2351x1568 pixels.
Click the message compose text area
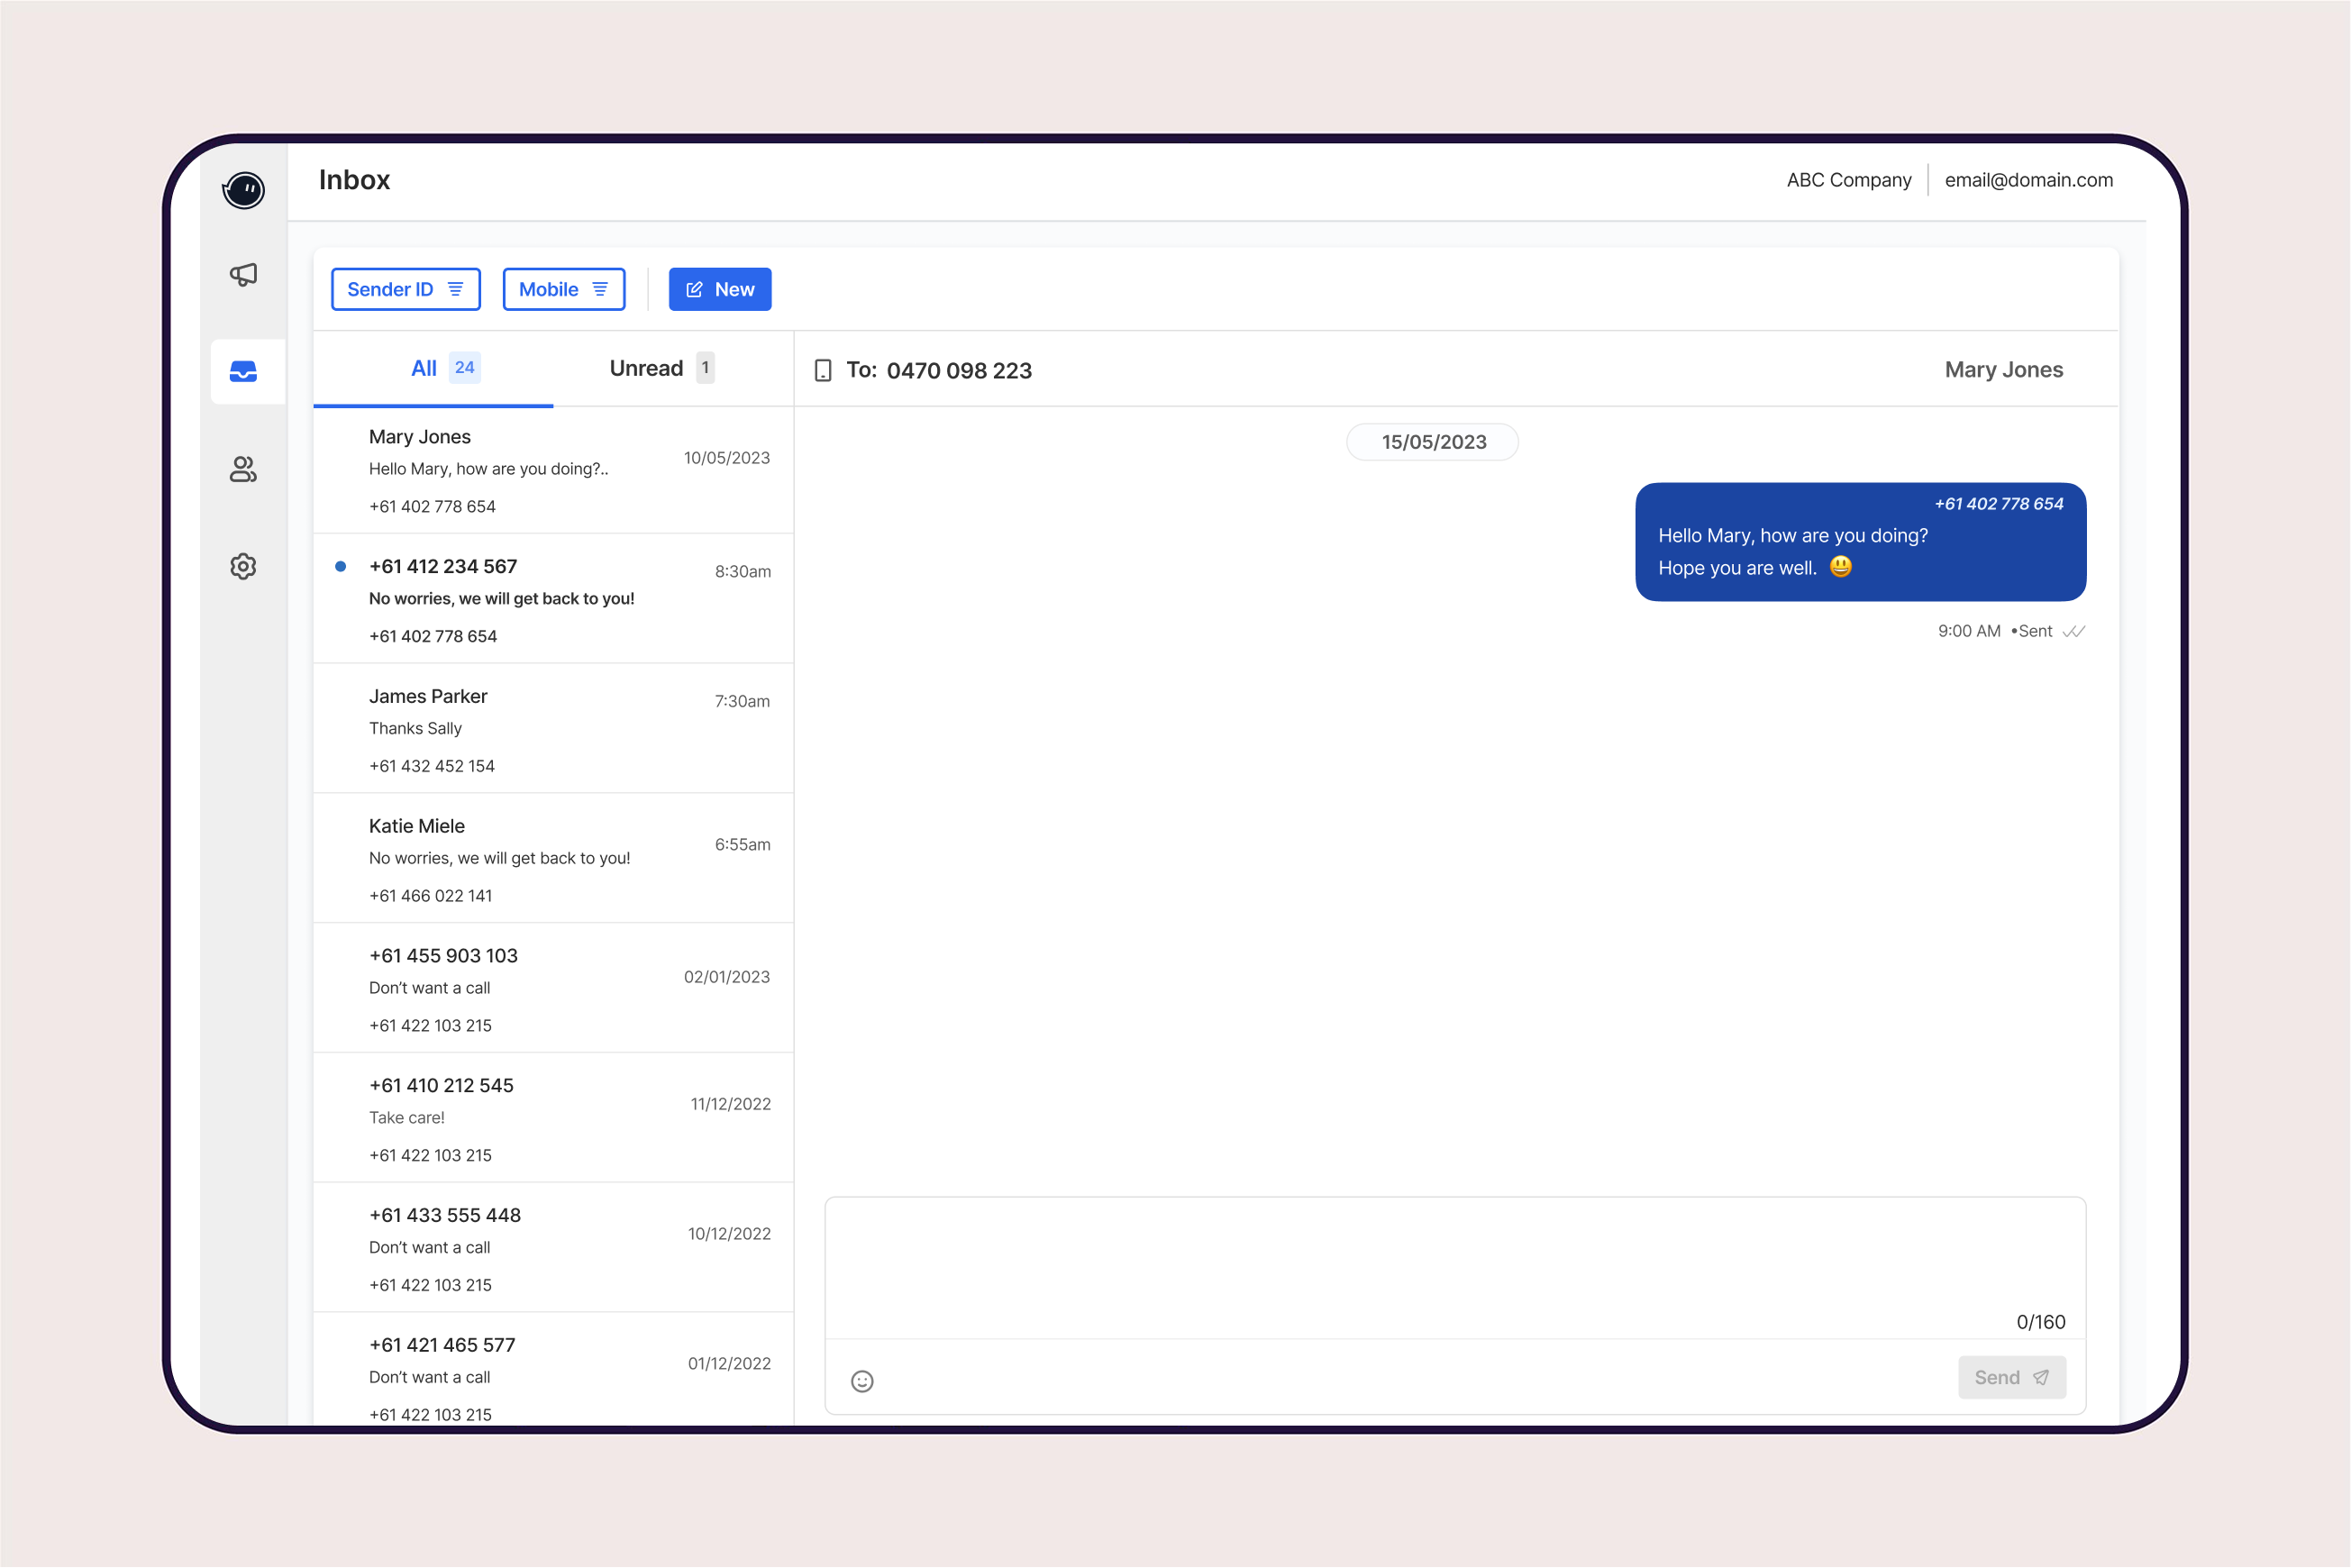pyautogui.click(x=1455, y=1267)
